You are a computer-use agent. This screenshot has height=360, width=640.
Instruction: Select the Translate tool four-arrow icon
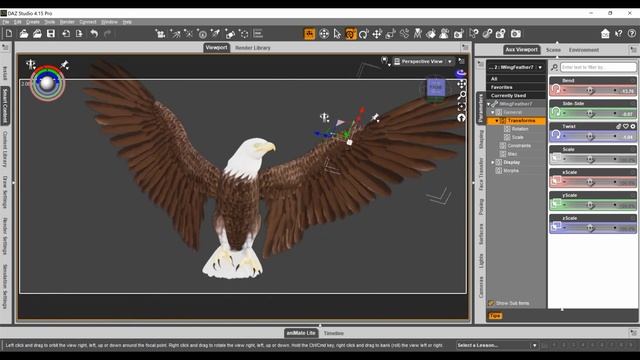(377, 34)
